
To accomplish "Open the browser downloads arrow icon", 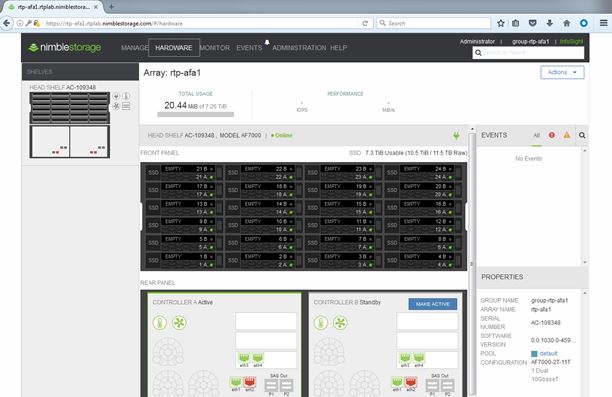I will (x=550, y=23).
